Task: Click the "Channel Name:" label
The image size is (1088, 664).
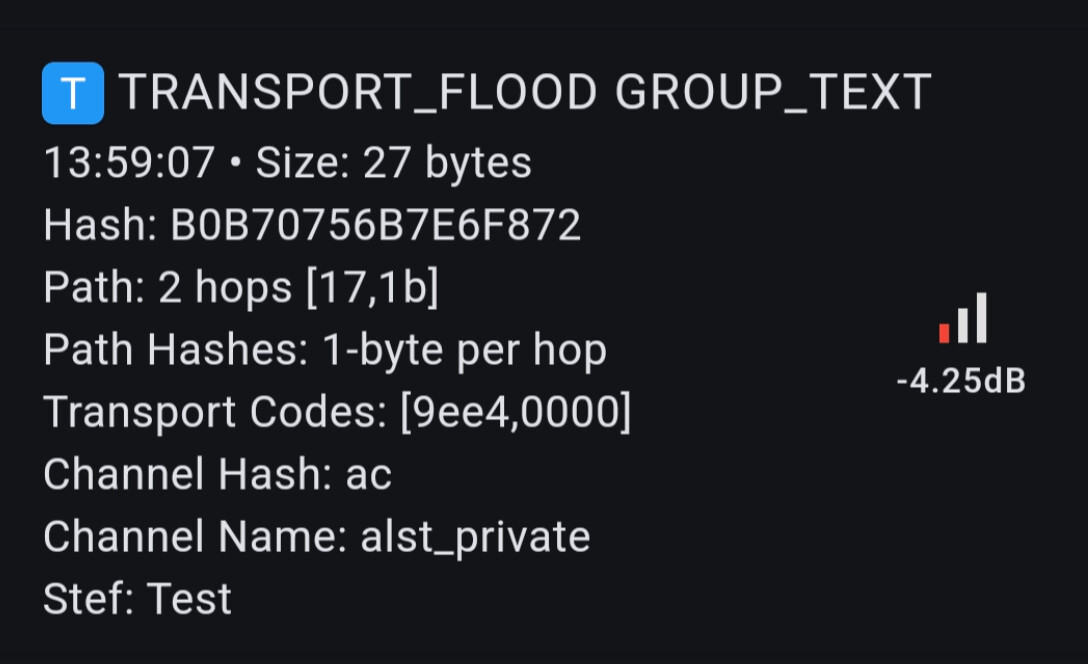Action: [x=196, y=536]
